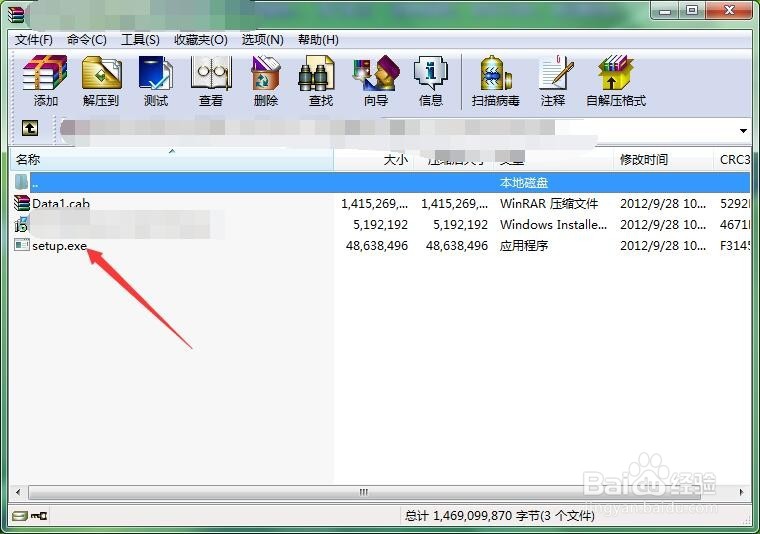Click the Test (测试) toolbar icon
The image size is (760, 534).
(x=156, y=73)
